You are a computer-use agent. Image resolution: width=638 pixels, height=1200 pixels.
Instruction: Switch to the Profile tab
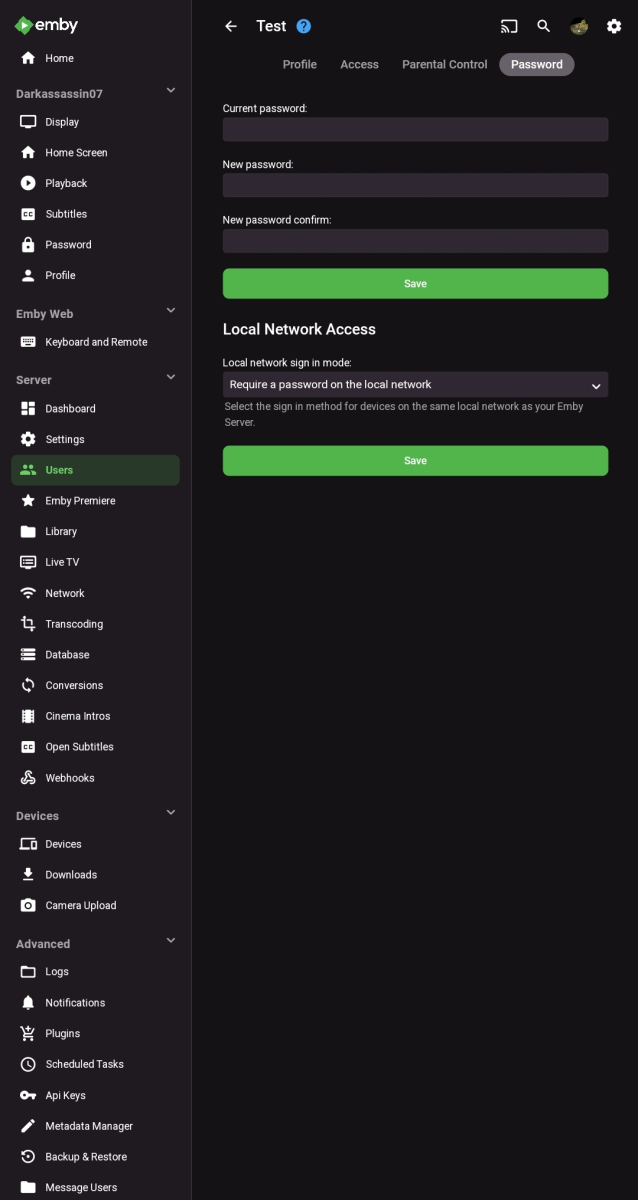(299, 64)
